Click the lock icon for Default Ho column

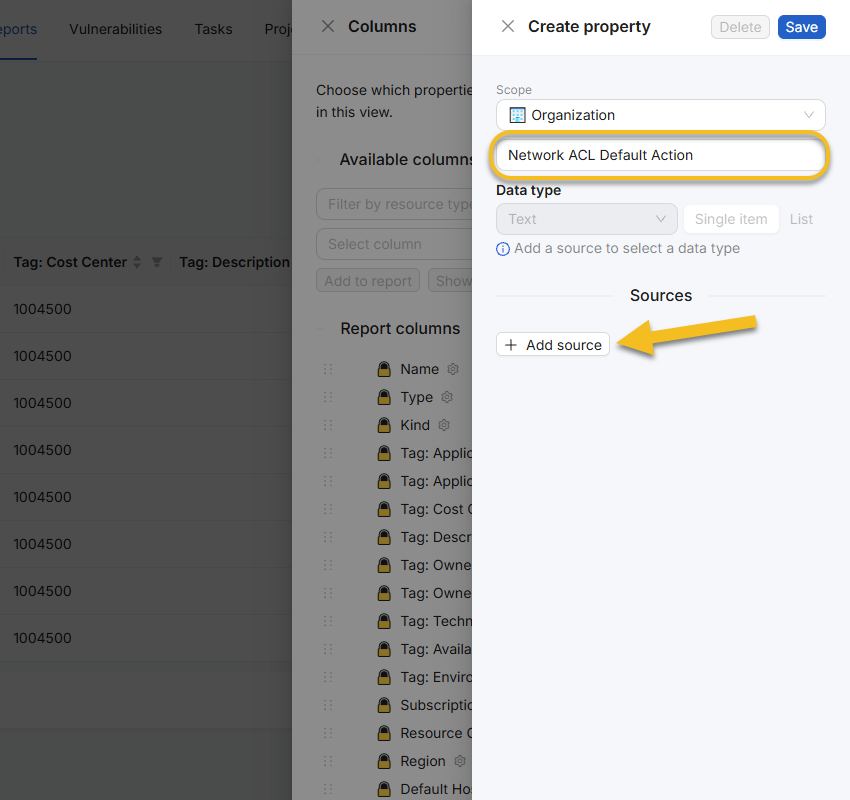pyautogui.click(x=384, y=789)
